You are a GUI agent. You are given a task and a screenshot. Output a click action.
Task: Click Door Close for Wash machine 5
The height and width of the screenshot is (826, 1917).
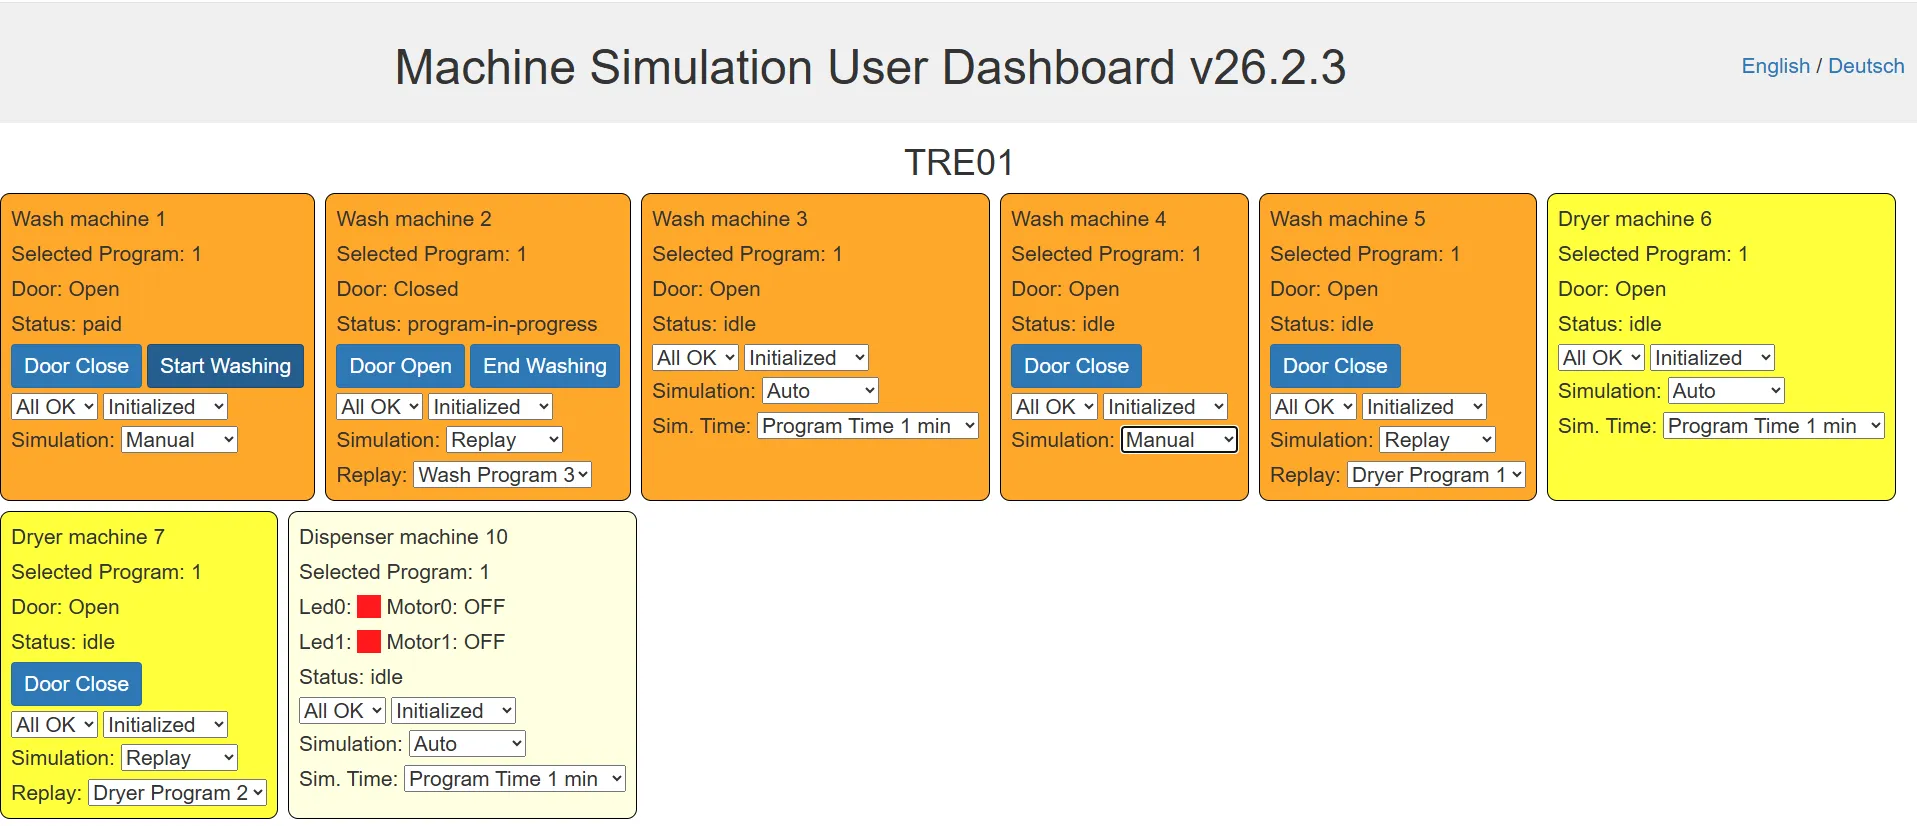pos(1335,366)
